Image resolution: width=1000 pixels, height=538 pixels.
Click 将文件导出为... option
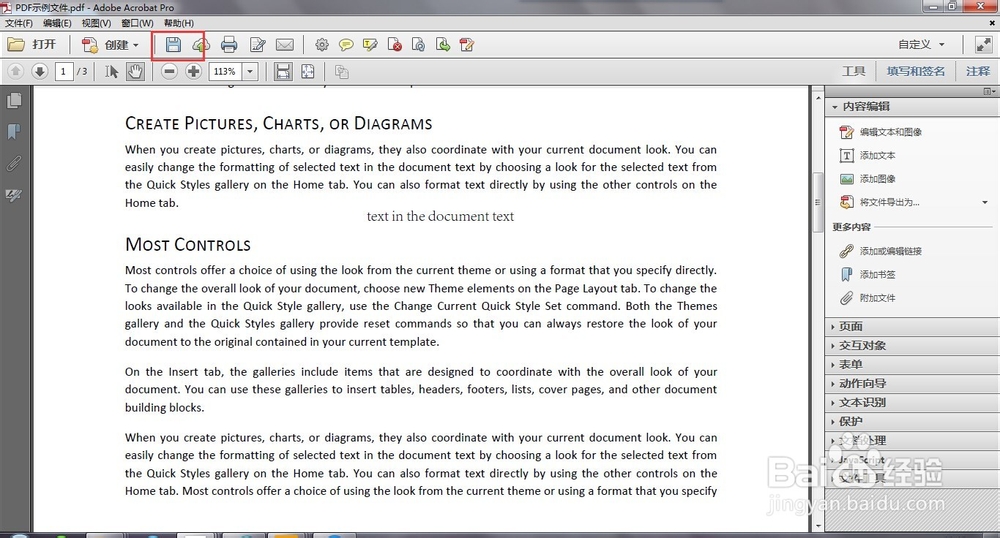click(x=879, y=202)
